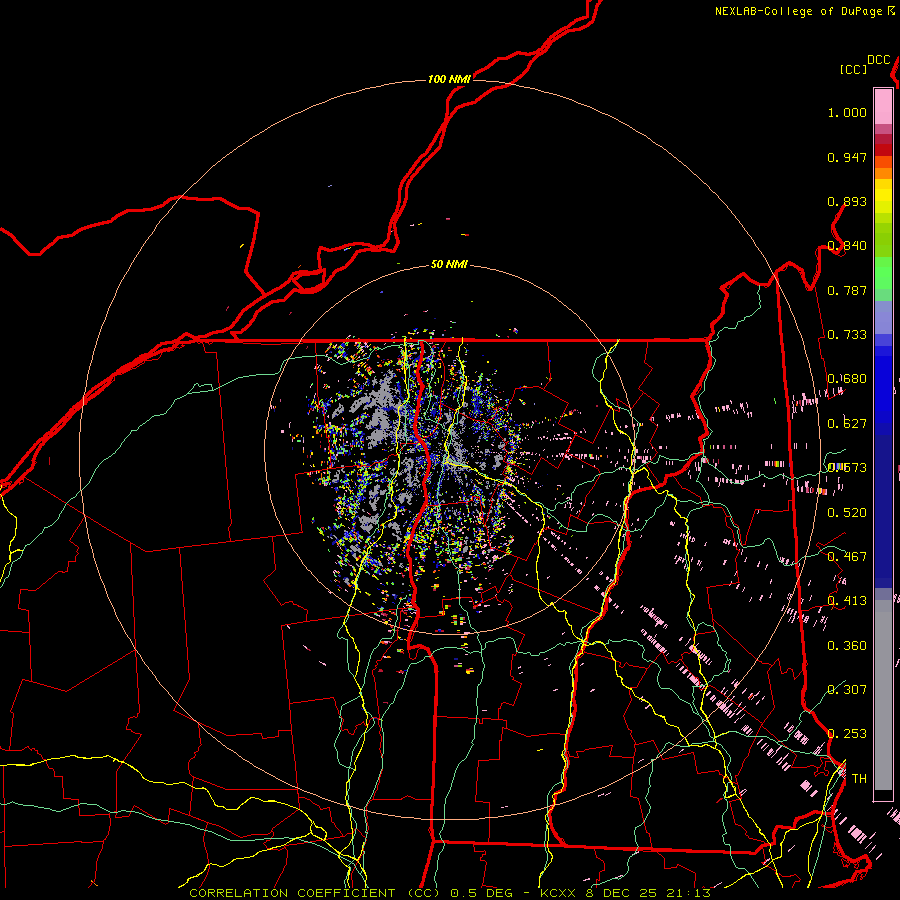Click the 0.680 value on the color scale
This screenshot has width=900, height=900.
pyautogui.click(x=847, y=379)
